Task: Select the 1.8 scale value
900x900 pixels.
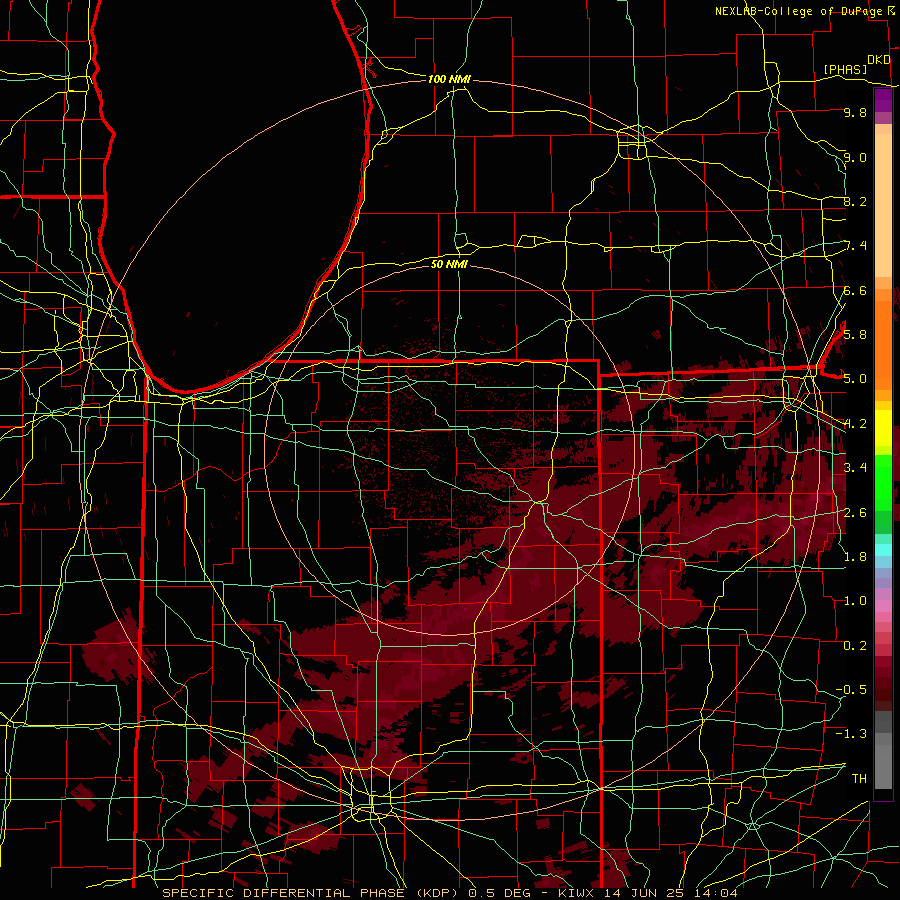Action: coord(855,556)
